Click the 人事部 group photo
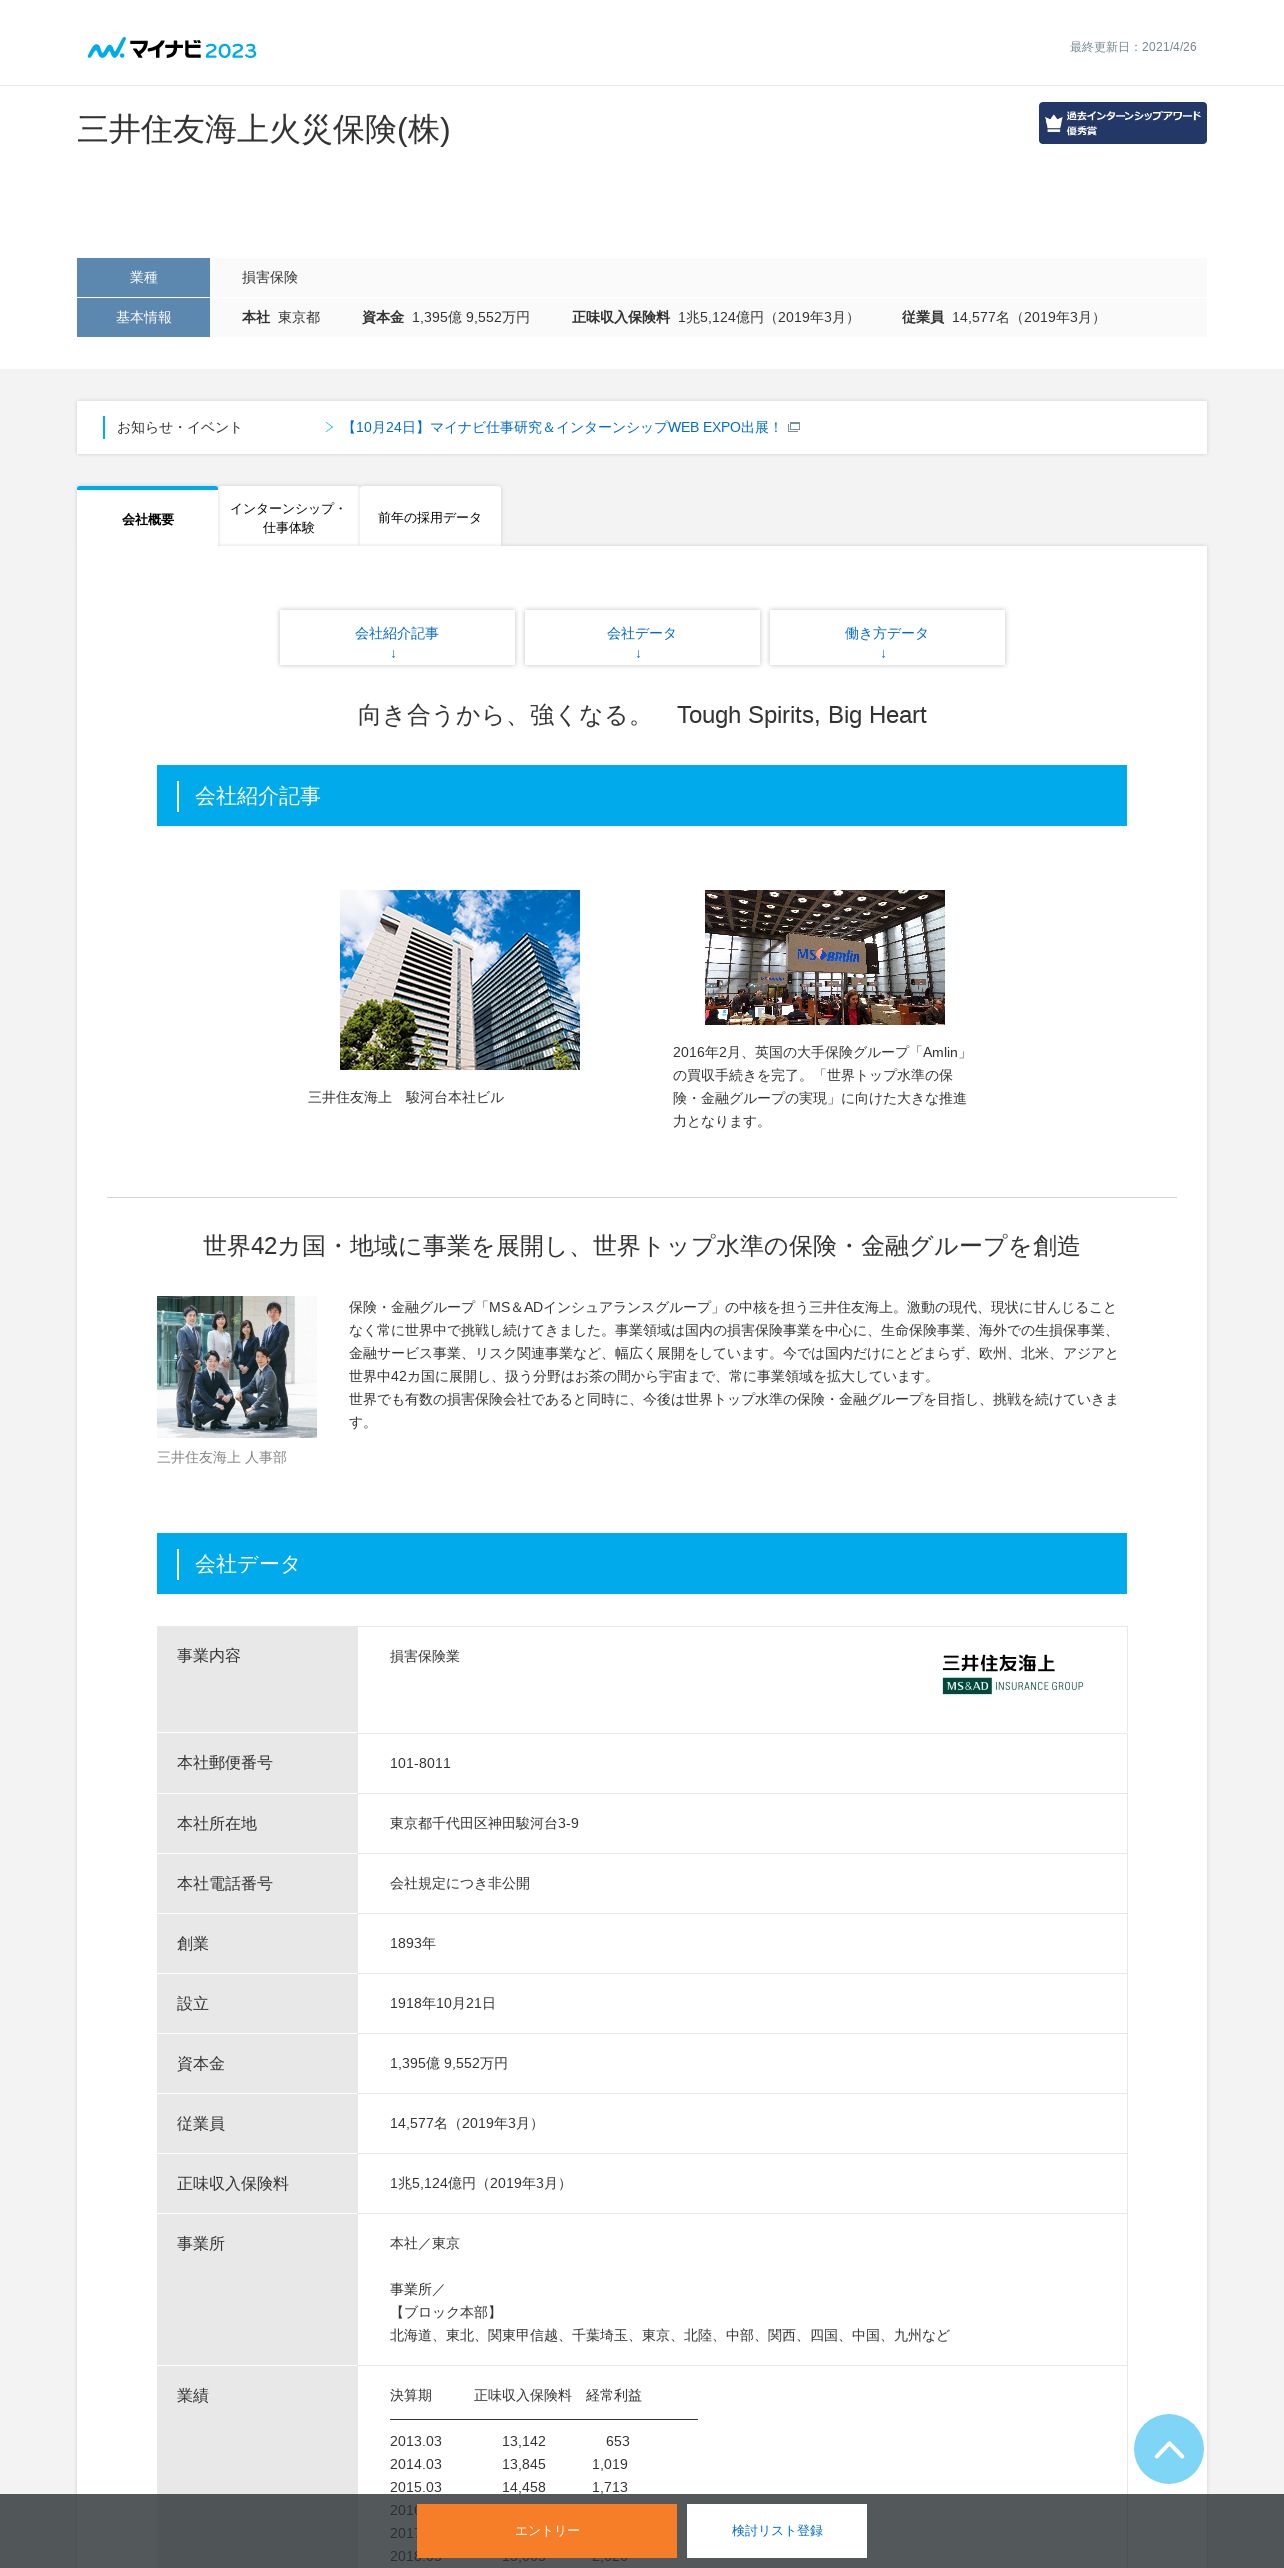The image size is (1284, 2568). 237,1367
